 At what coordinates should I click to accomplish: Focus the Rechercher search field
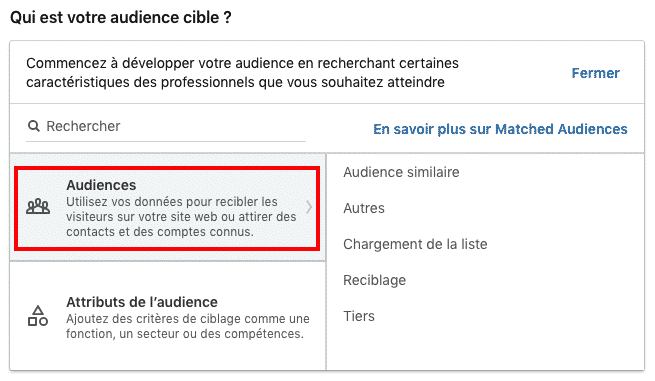(166, 126)
